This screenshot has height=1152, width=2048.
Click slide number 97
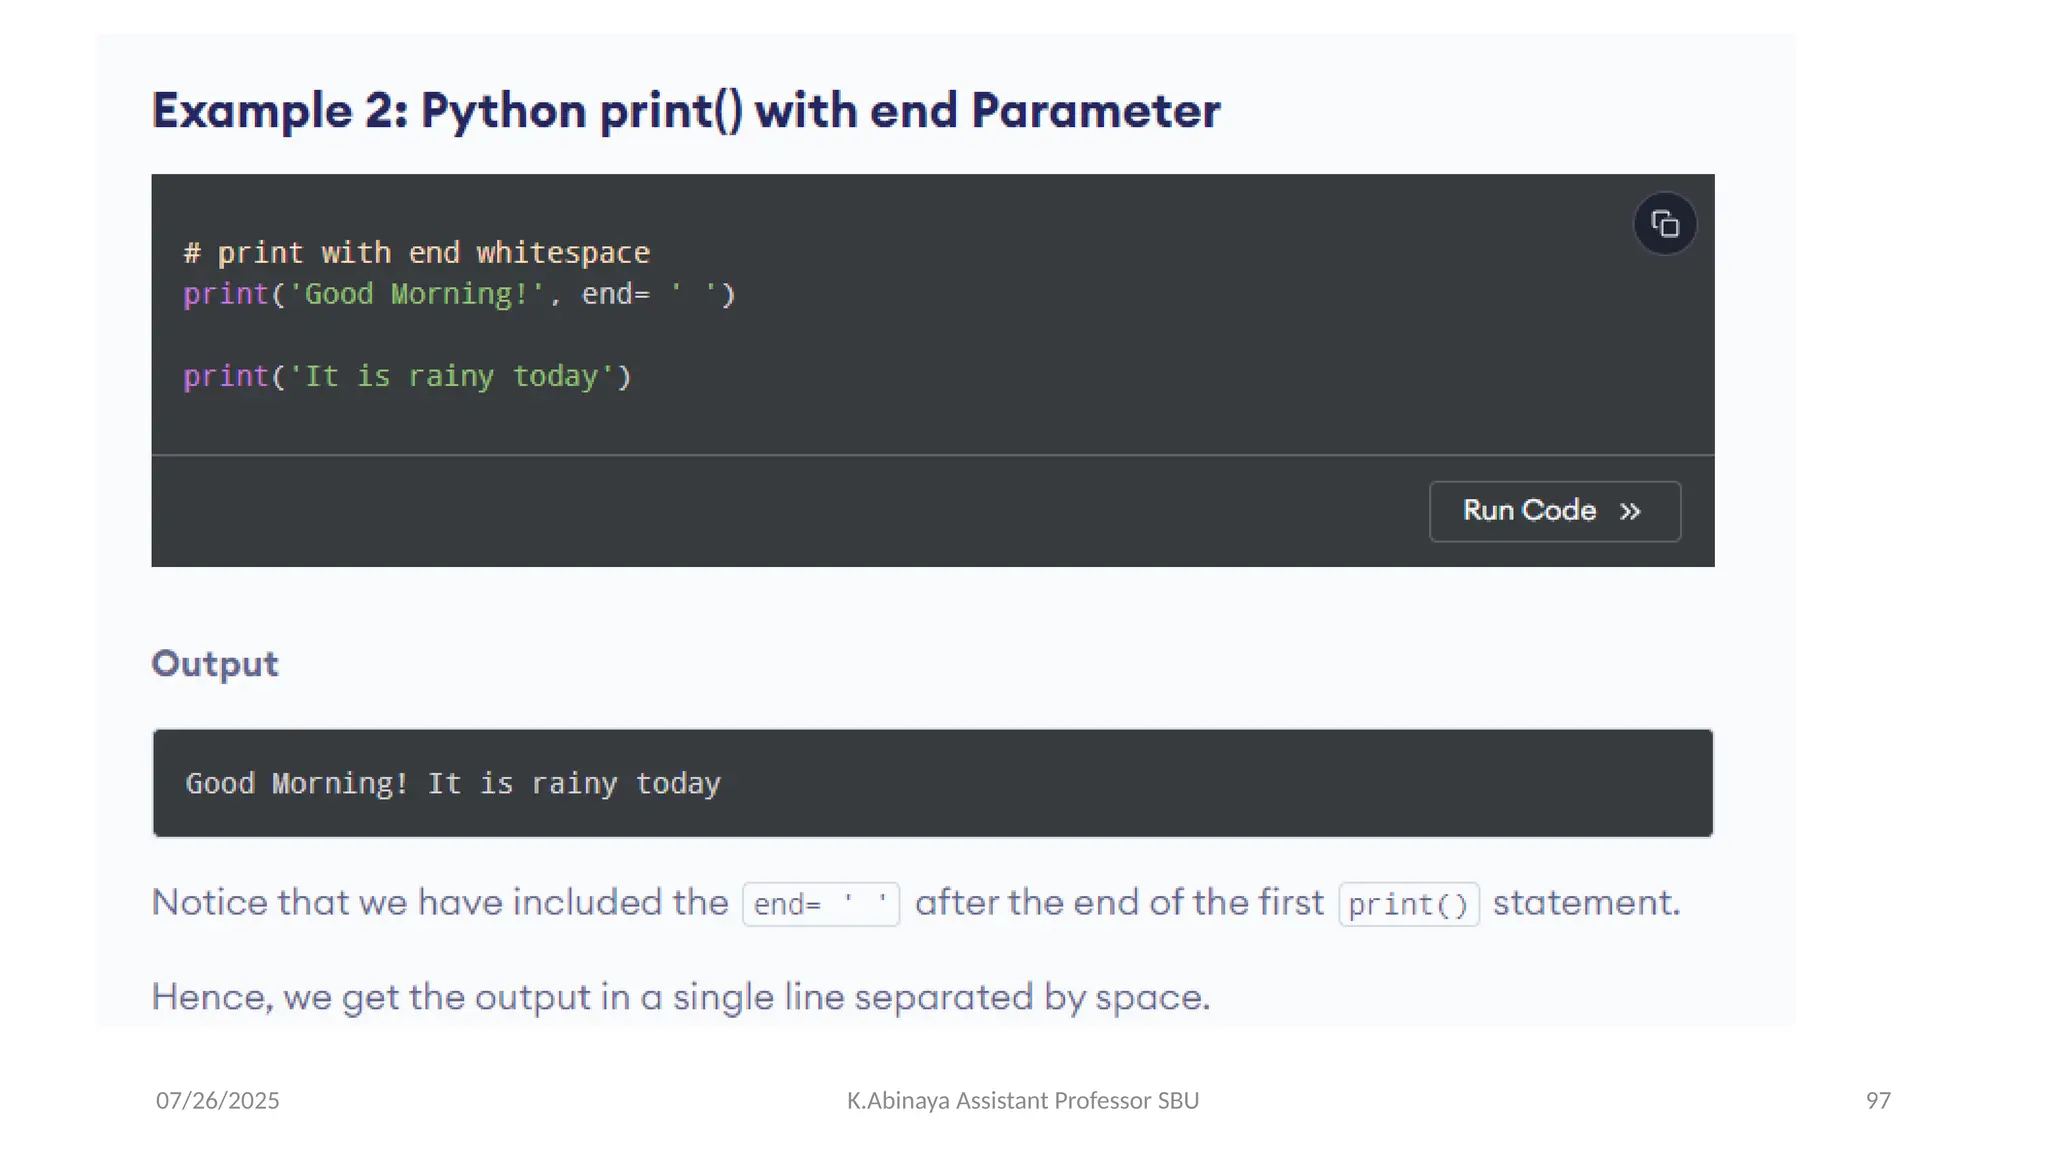click(x=1877, y=1100)
